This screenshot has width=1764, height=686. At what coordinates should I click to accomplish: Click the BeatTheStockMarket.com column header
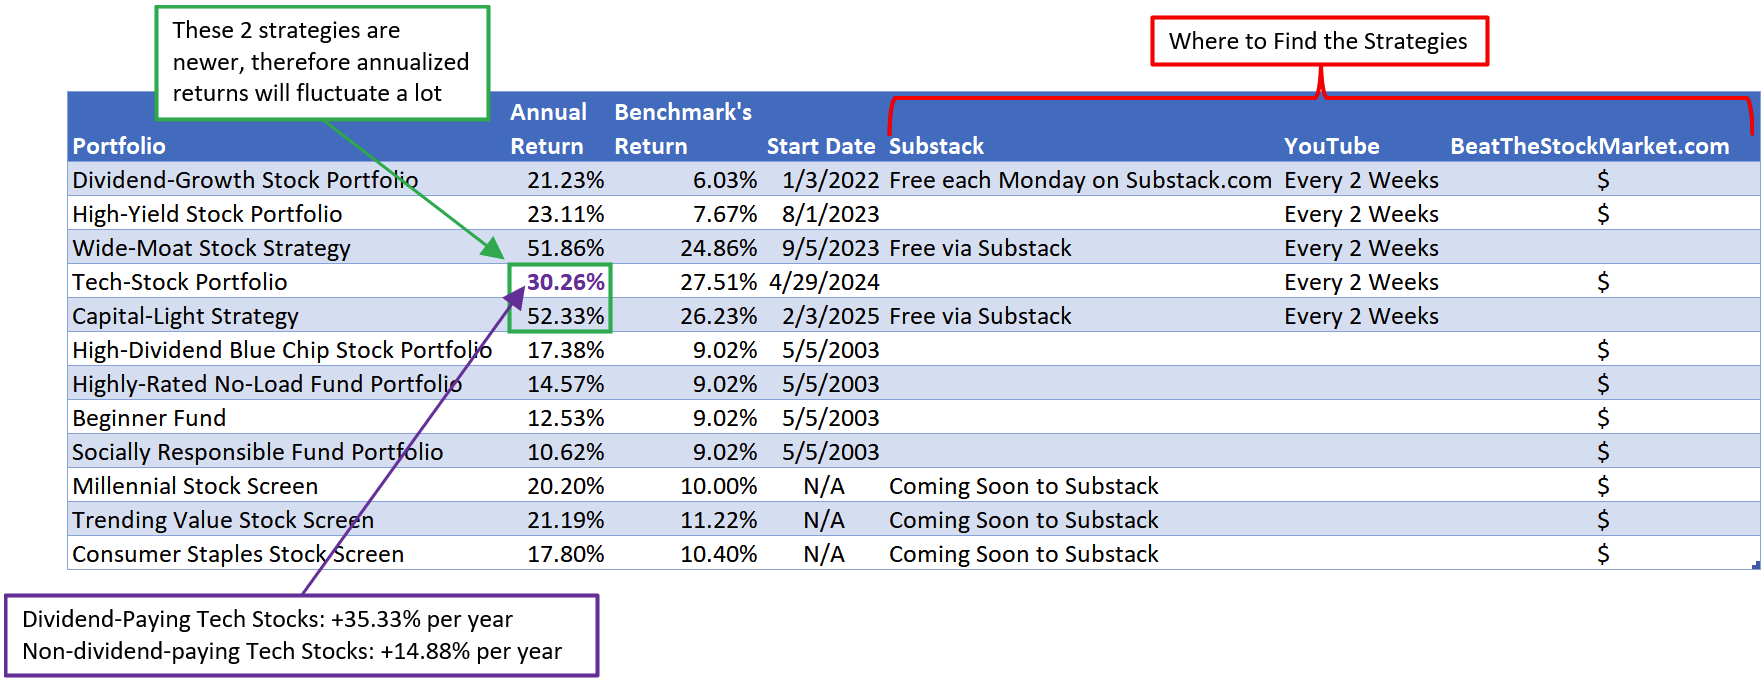click(1590, 146)
